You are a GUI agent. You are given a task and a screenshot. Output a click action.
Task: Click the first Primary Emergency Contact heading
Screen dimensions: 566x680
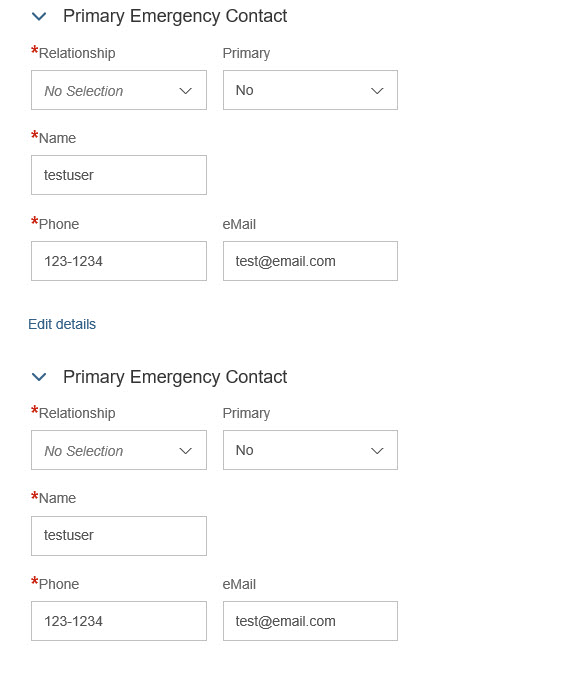tap(175, 16)
